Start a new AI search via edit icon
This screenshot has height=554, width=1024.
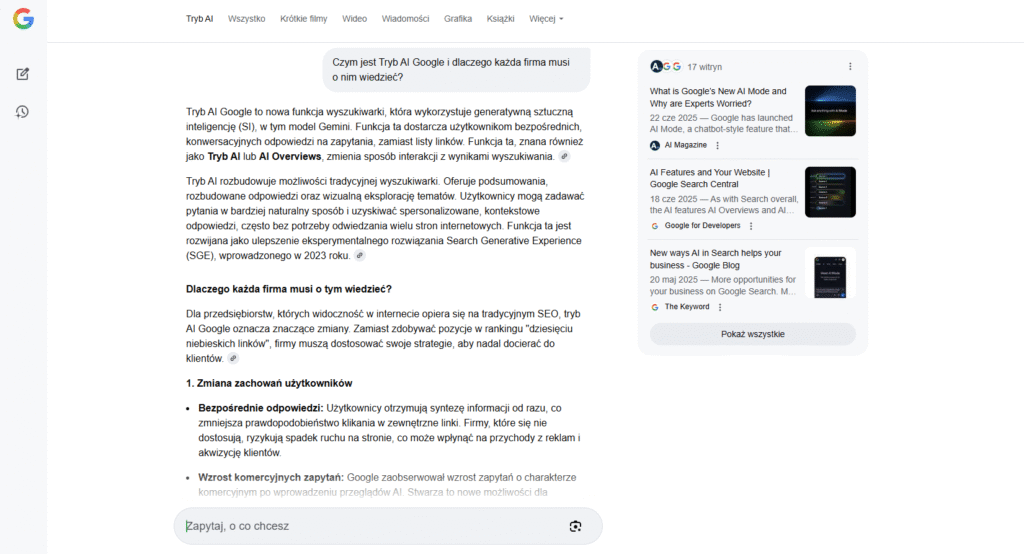click(x=22, y=74)
